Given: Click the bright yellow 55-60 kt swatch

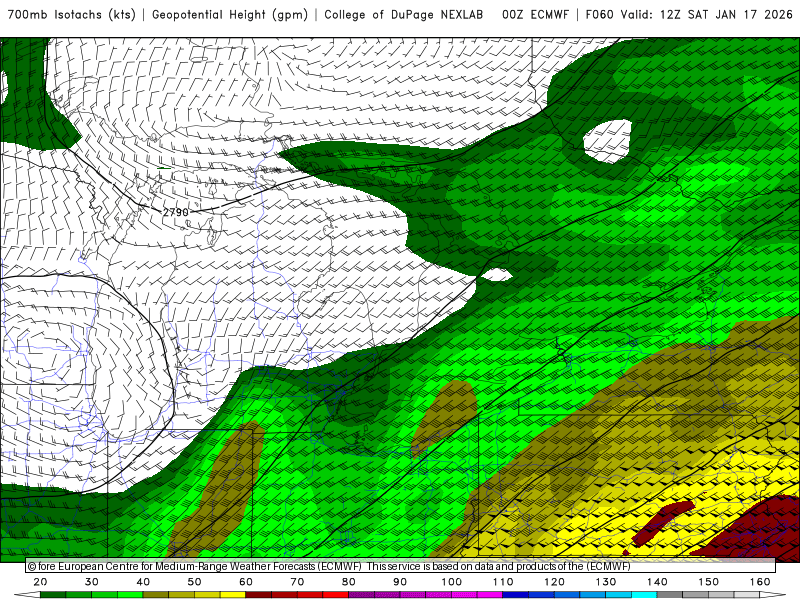Looking at the screenshot, I should [x=233, y=595].
